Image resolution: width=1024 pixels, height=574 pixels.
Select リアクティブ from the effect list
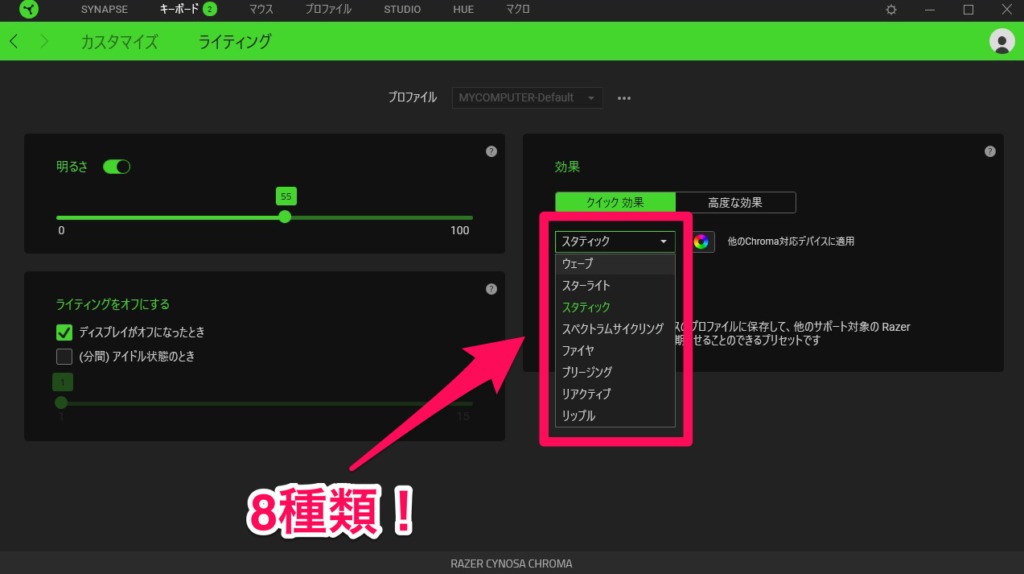pyautogui.click(x=615, y=394)
